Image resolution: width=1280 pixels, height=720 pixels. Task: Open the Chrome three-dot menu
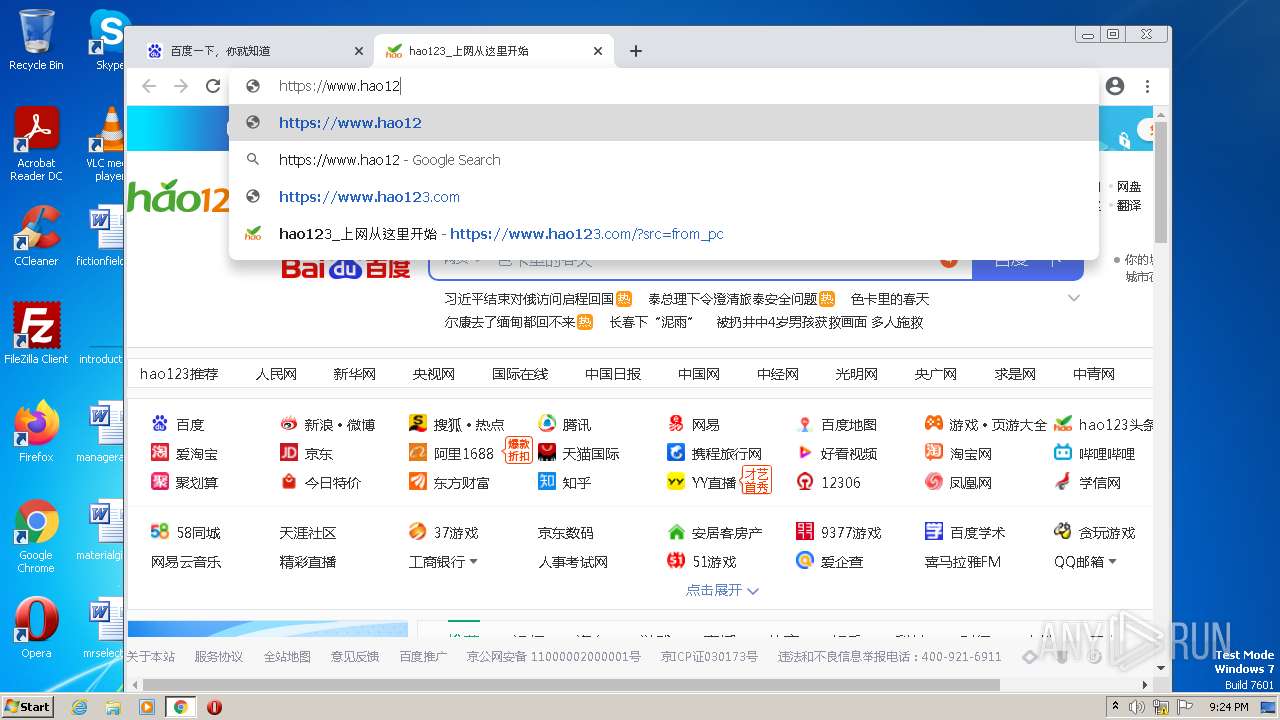[1148, 86]
